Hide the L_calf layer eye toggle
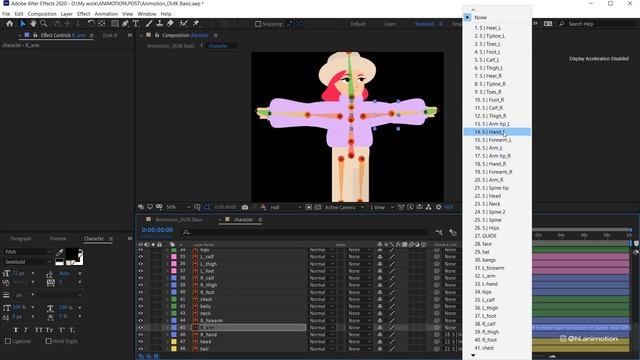The width and height of the screenshot is (640, 360). [x=141, y=257]
